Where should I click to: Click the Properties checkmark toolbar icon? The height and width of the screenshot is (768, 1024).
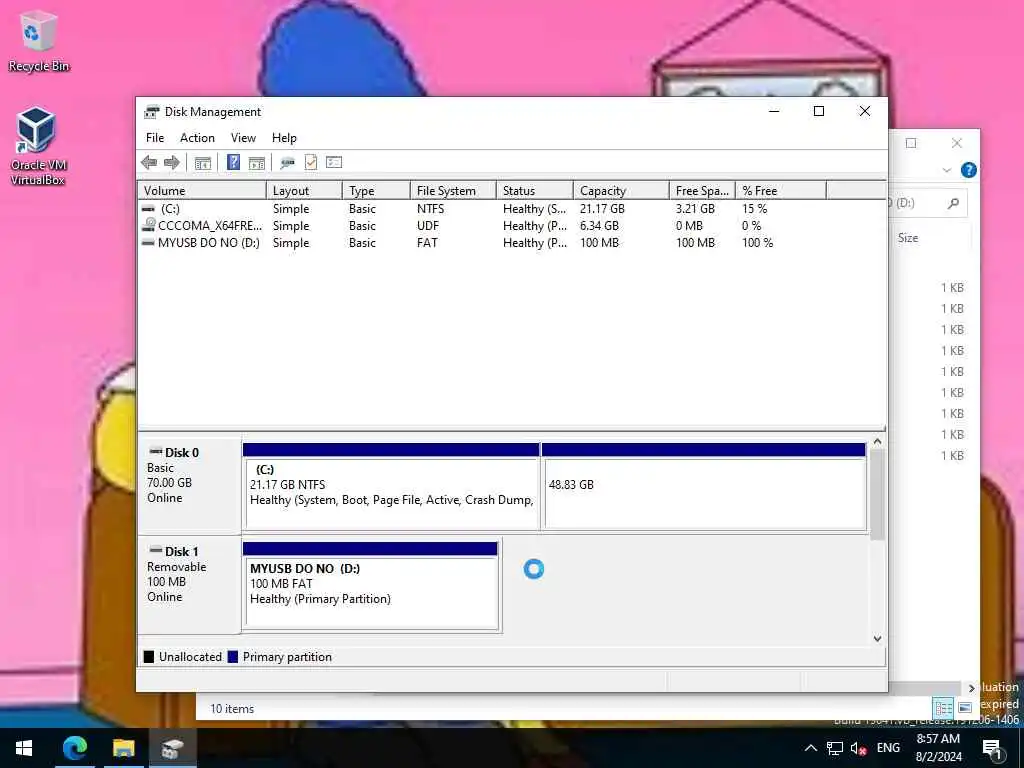[x=311, y=162]
